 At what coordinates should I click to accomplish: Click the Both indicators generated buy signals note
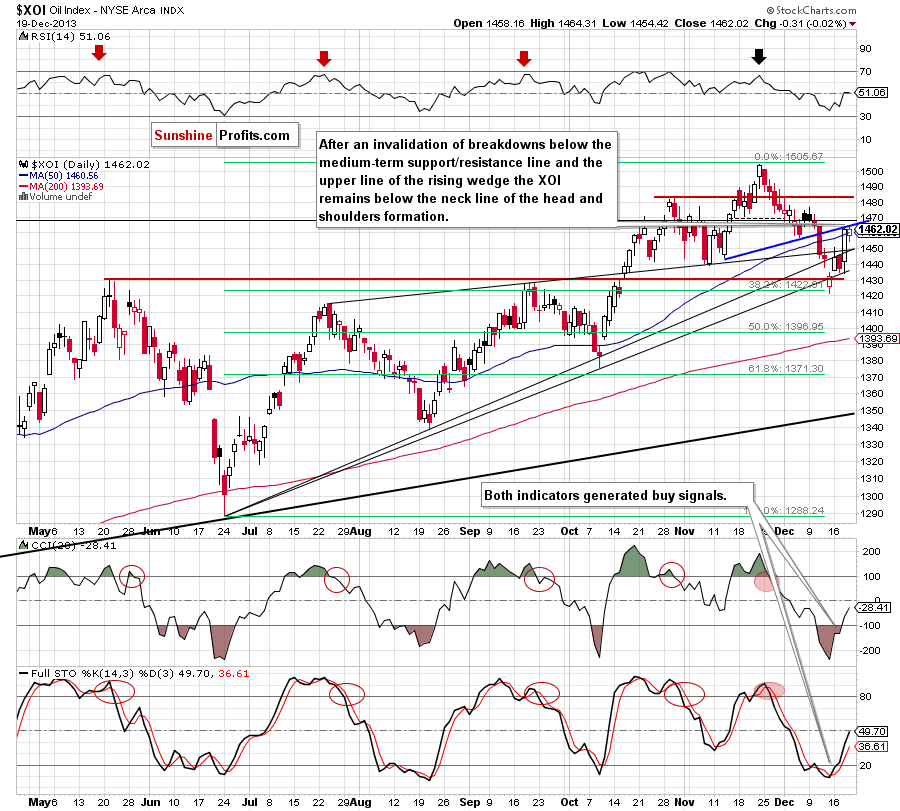[x=617, y=495]
